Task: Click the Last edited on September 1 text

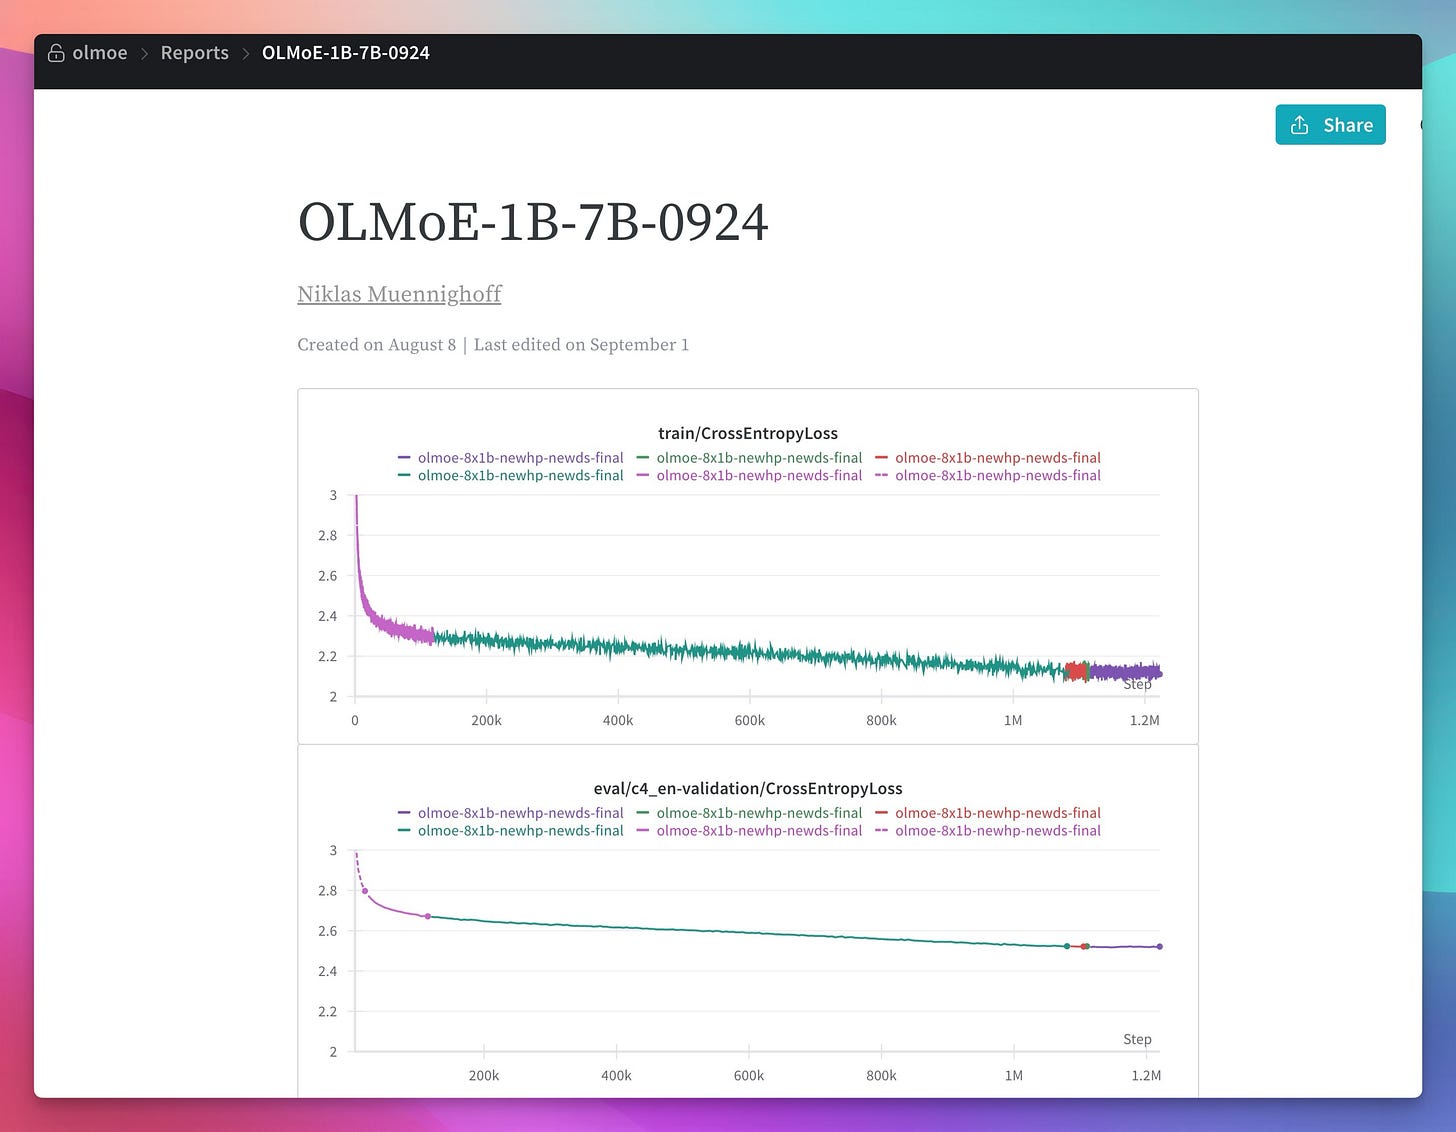Action: coord(581,345)
